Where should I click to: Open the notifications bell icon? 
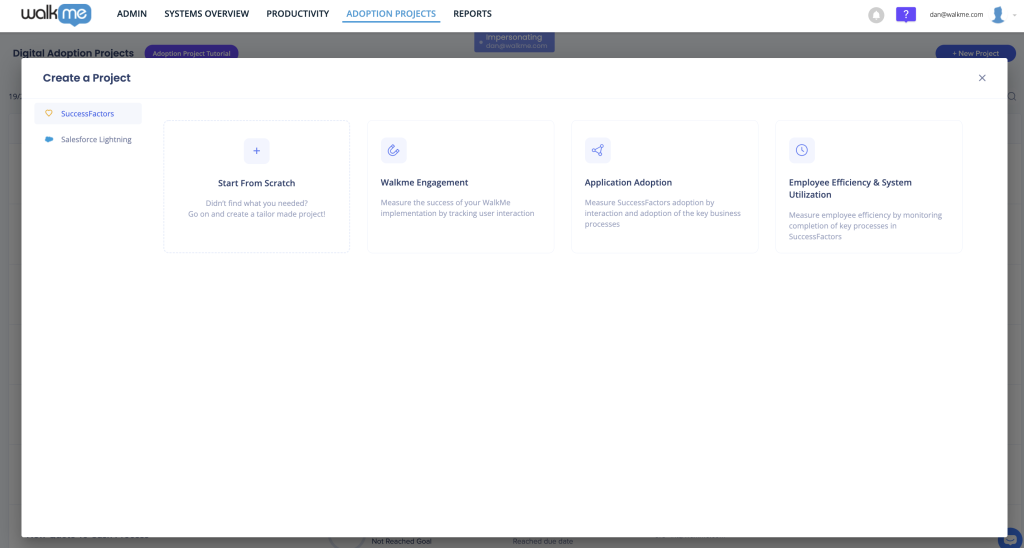point(876,15)
